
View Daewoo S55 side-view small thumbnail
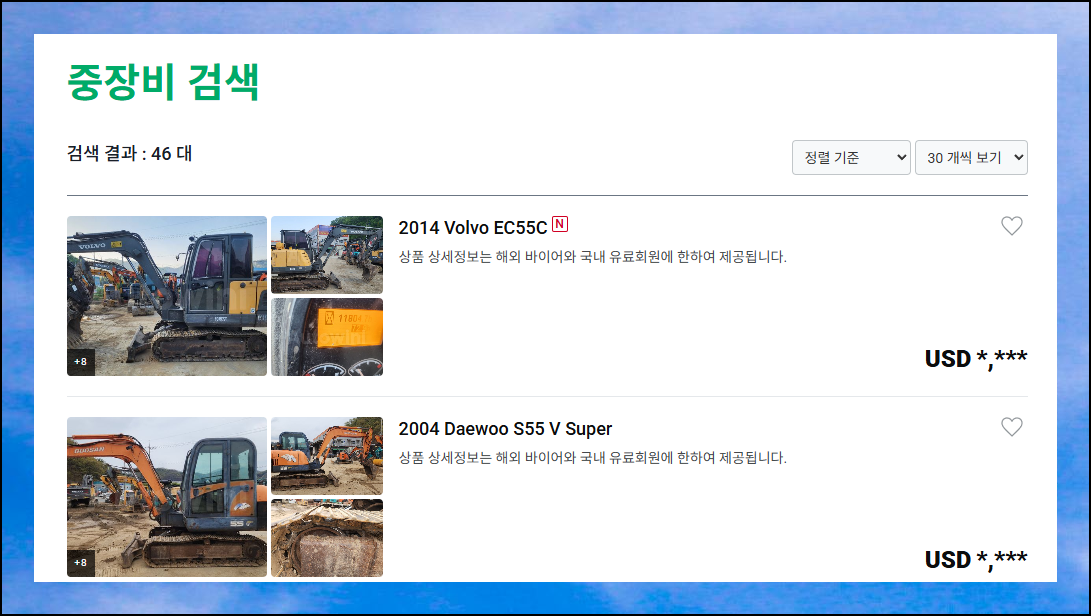(x=327, y=456)
